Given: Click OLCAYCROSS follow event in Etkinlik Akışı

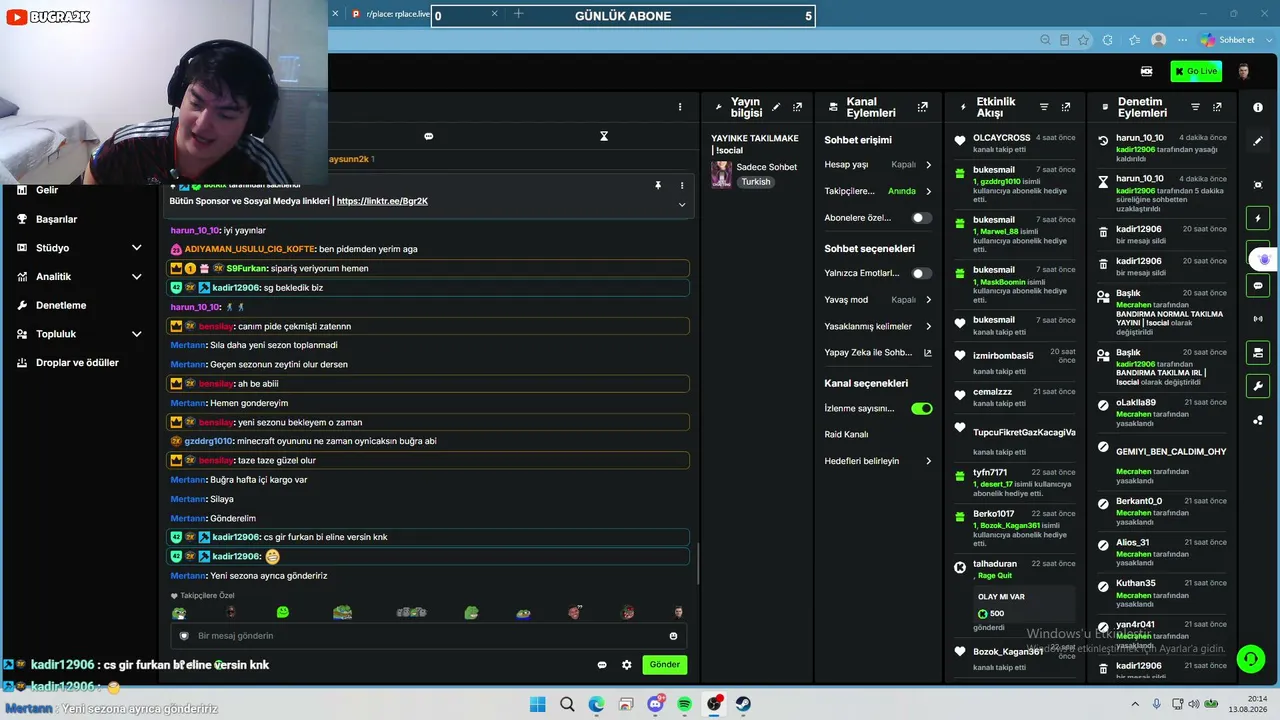Looking at the screenshot, I should (x=1013, y=143).
